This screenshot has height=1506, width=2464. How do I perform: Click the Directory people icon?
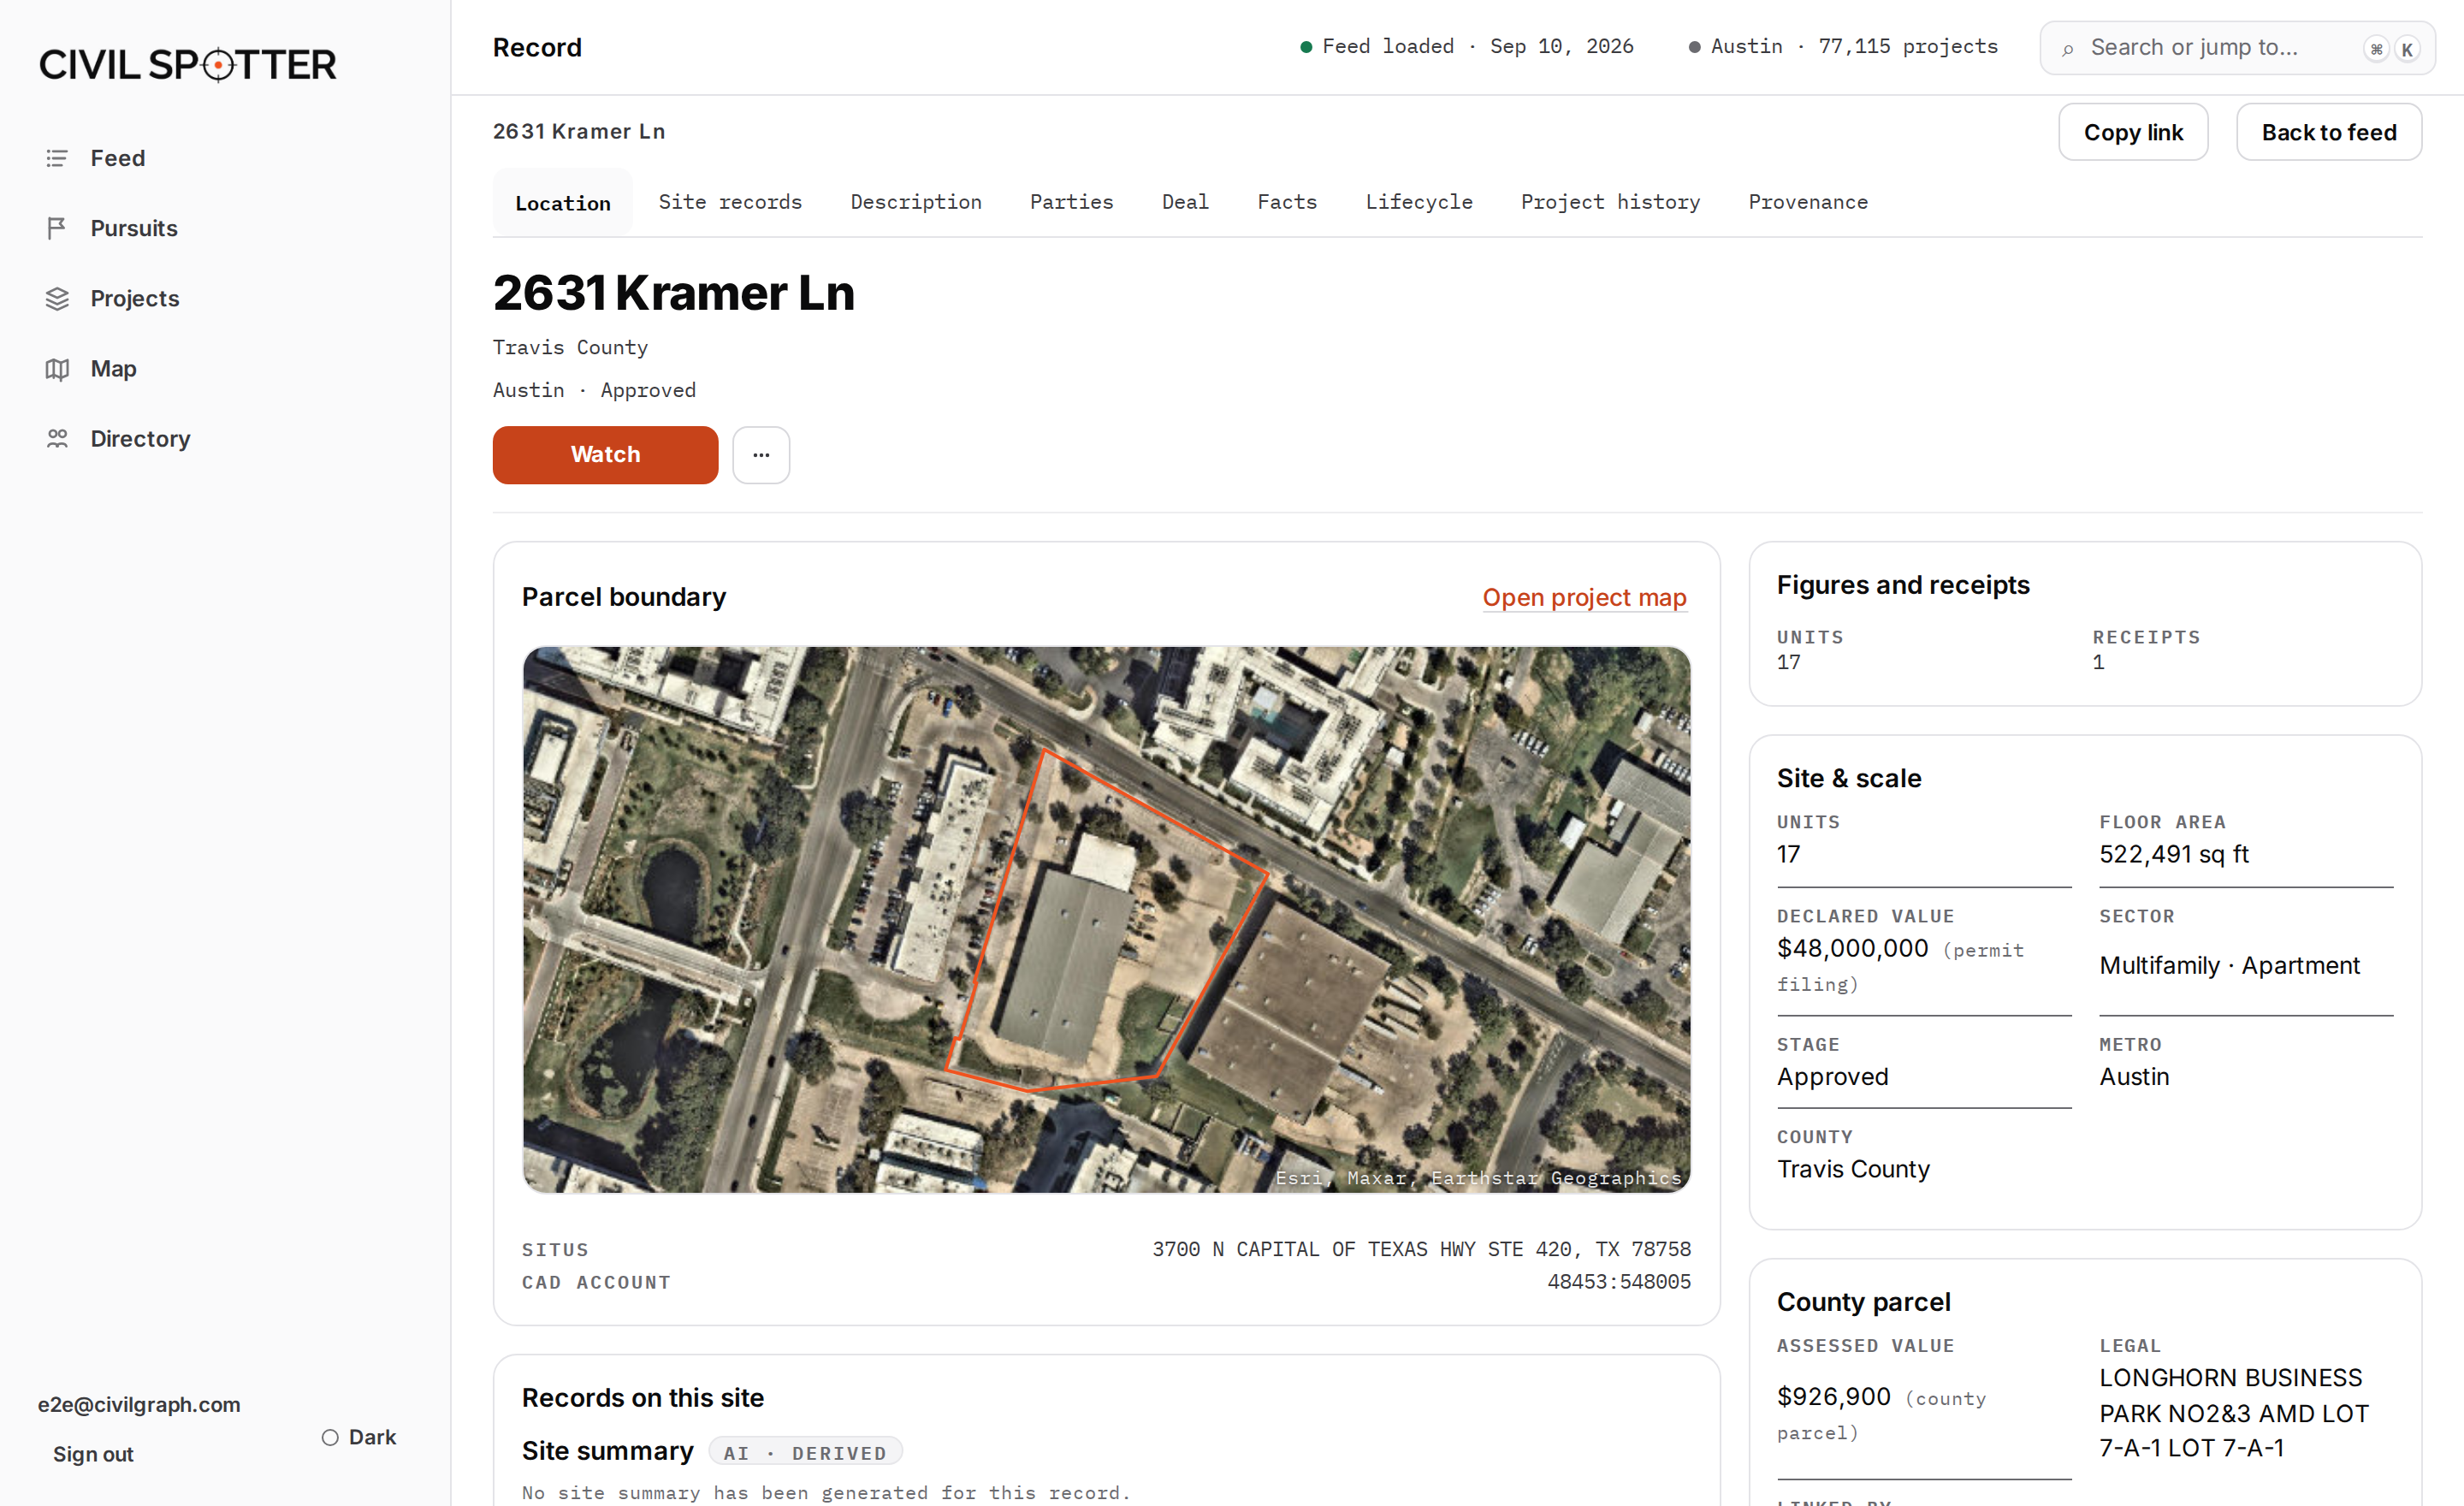[57, 438]
